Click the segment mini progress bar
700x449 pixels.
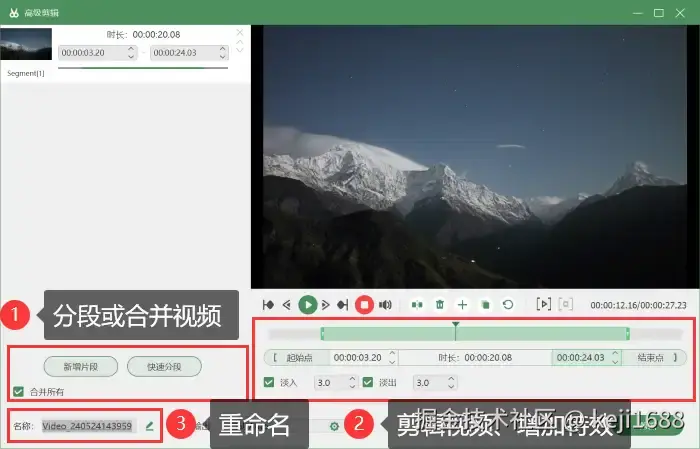tap(143, 68)
